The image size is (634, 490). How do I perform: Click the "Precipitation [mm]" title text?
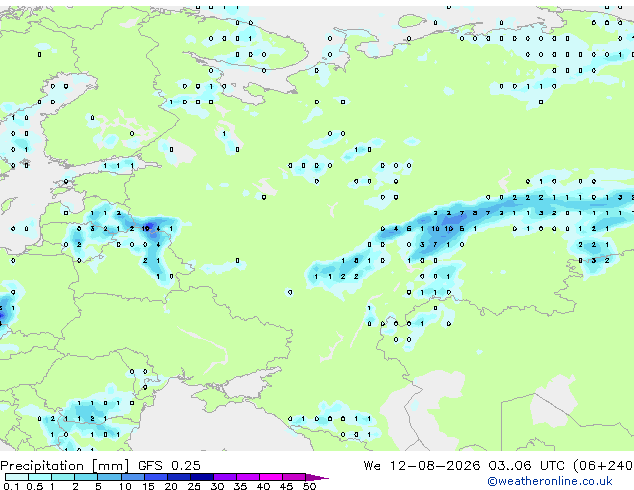click(64, 466)
